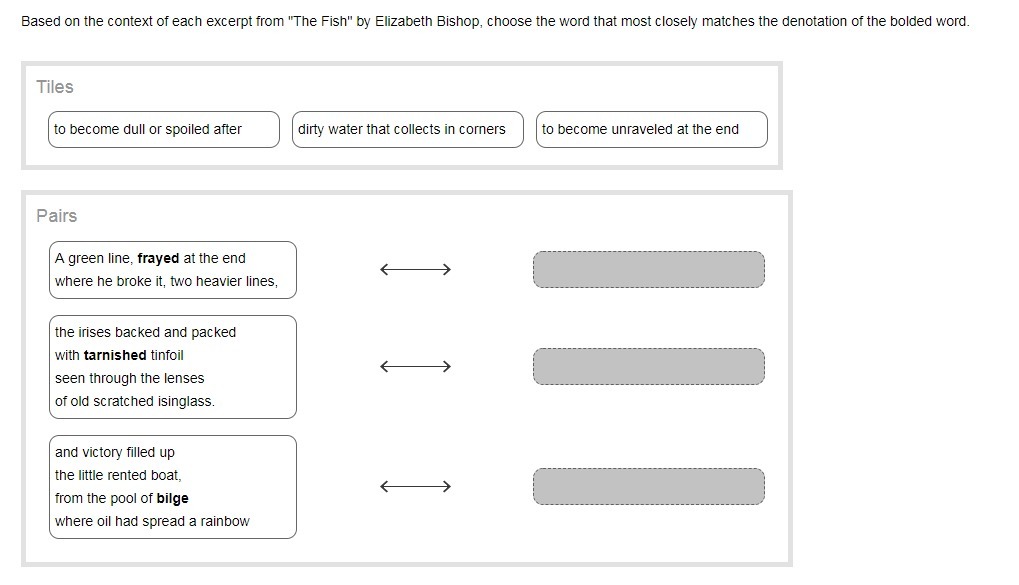The height and width of the screenshot is (585, 1019).
Task: Pick the "dirty water that collects in corners" tile
Action: [x=407, y=130]
